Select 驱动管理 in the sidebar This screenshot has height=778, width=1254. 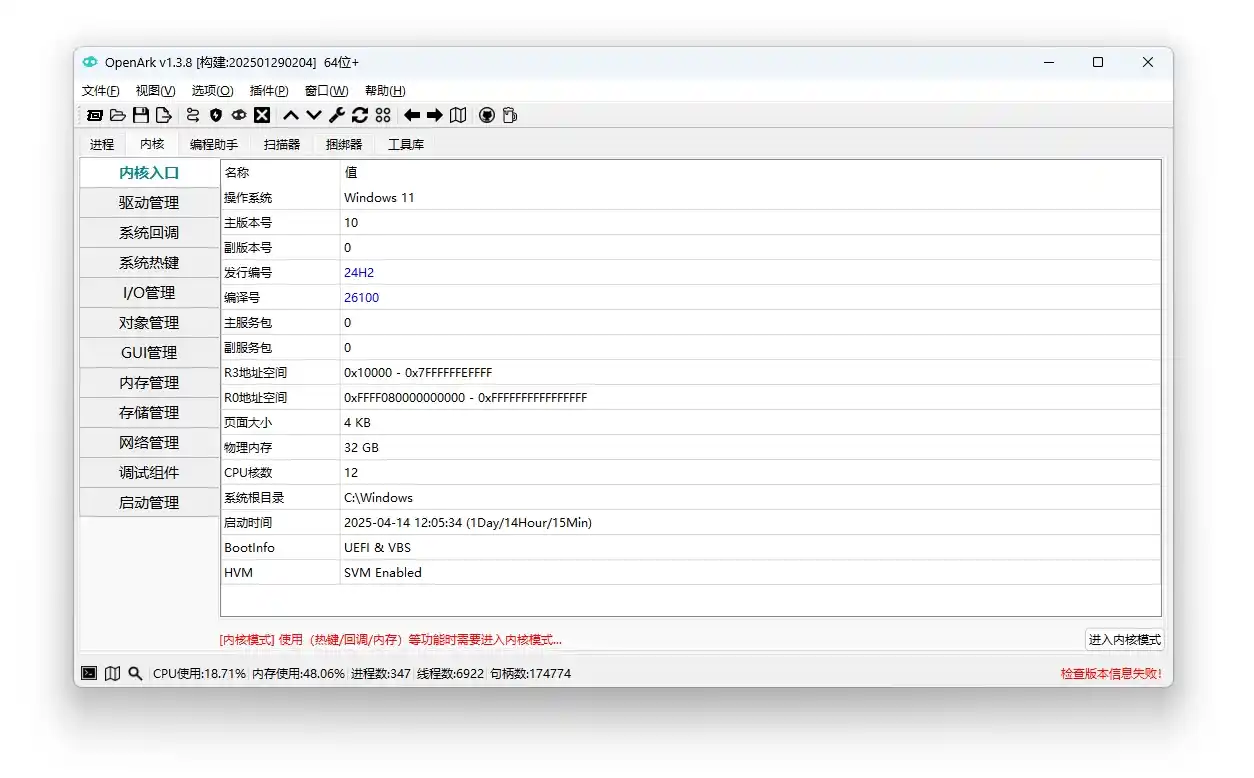pyautogui.click(x=149, y=202)
